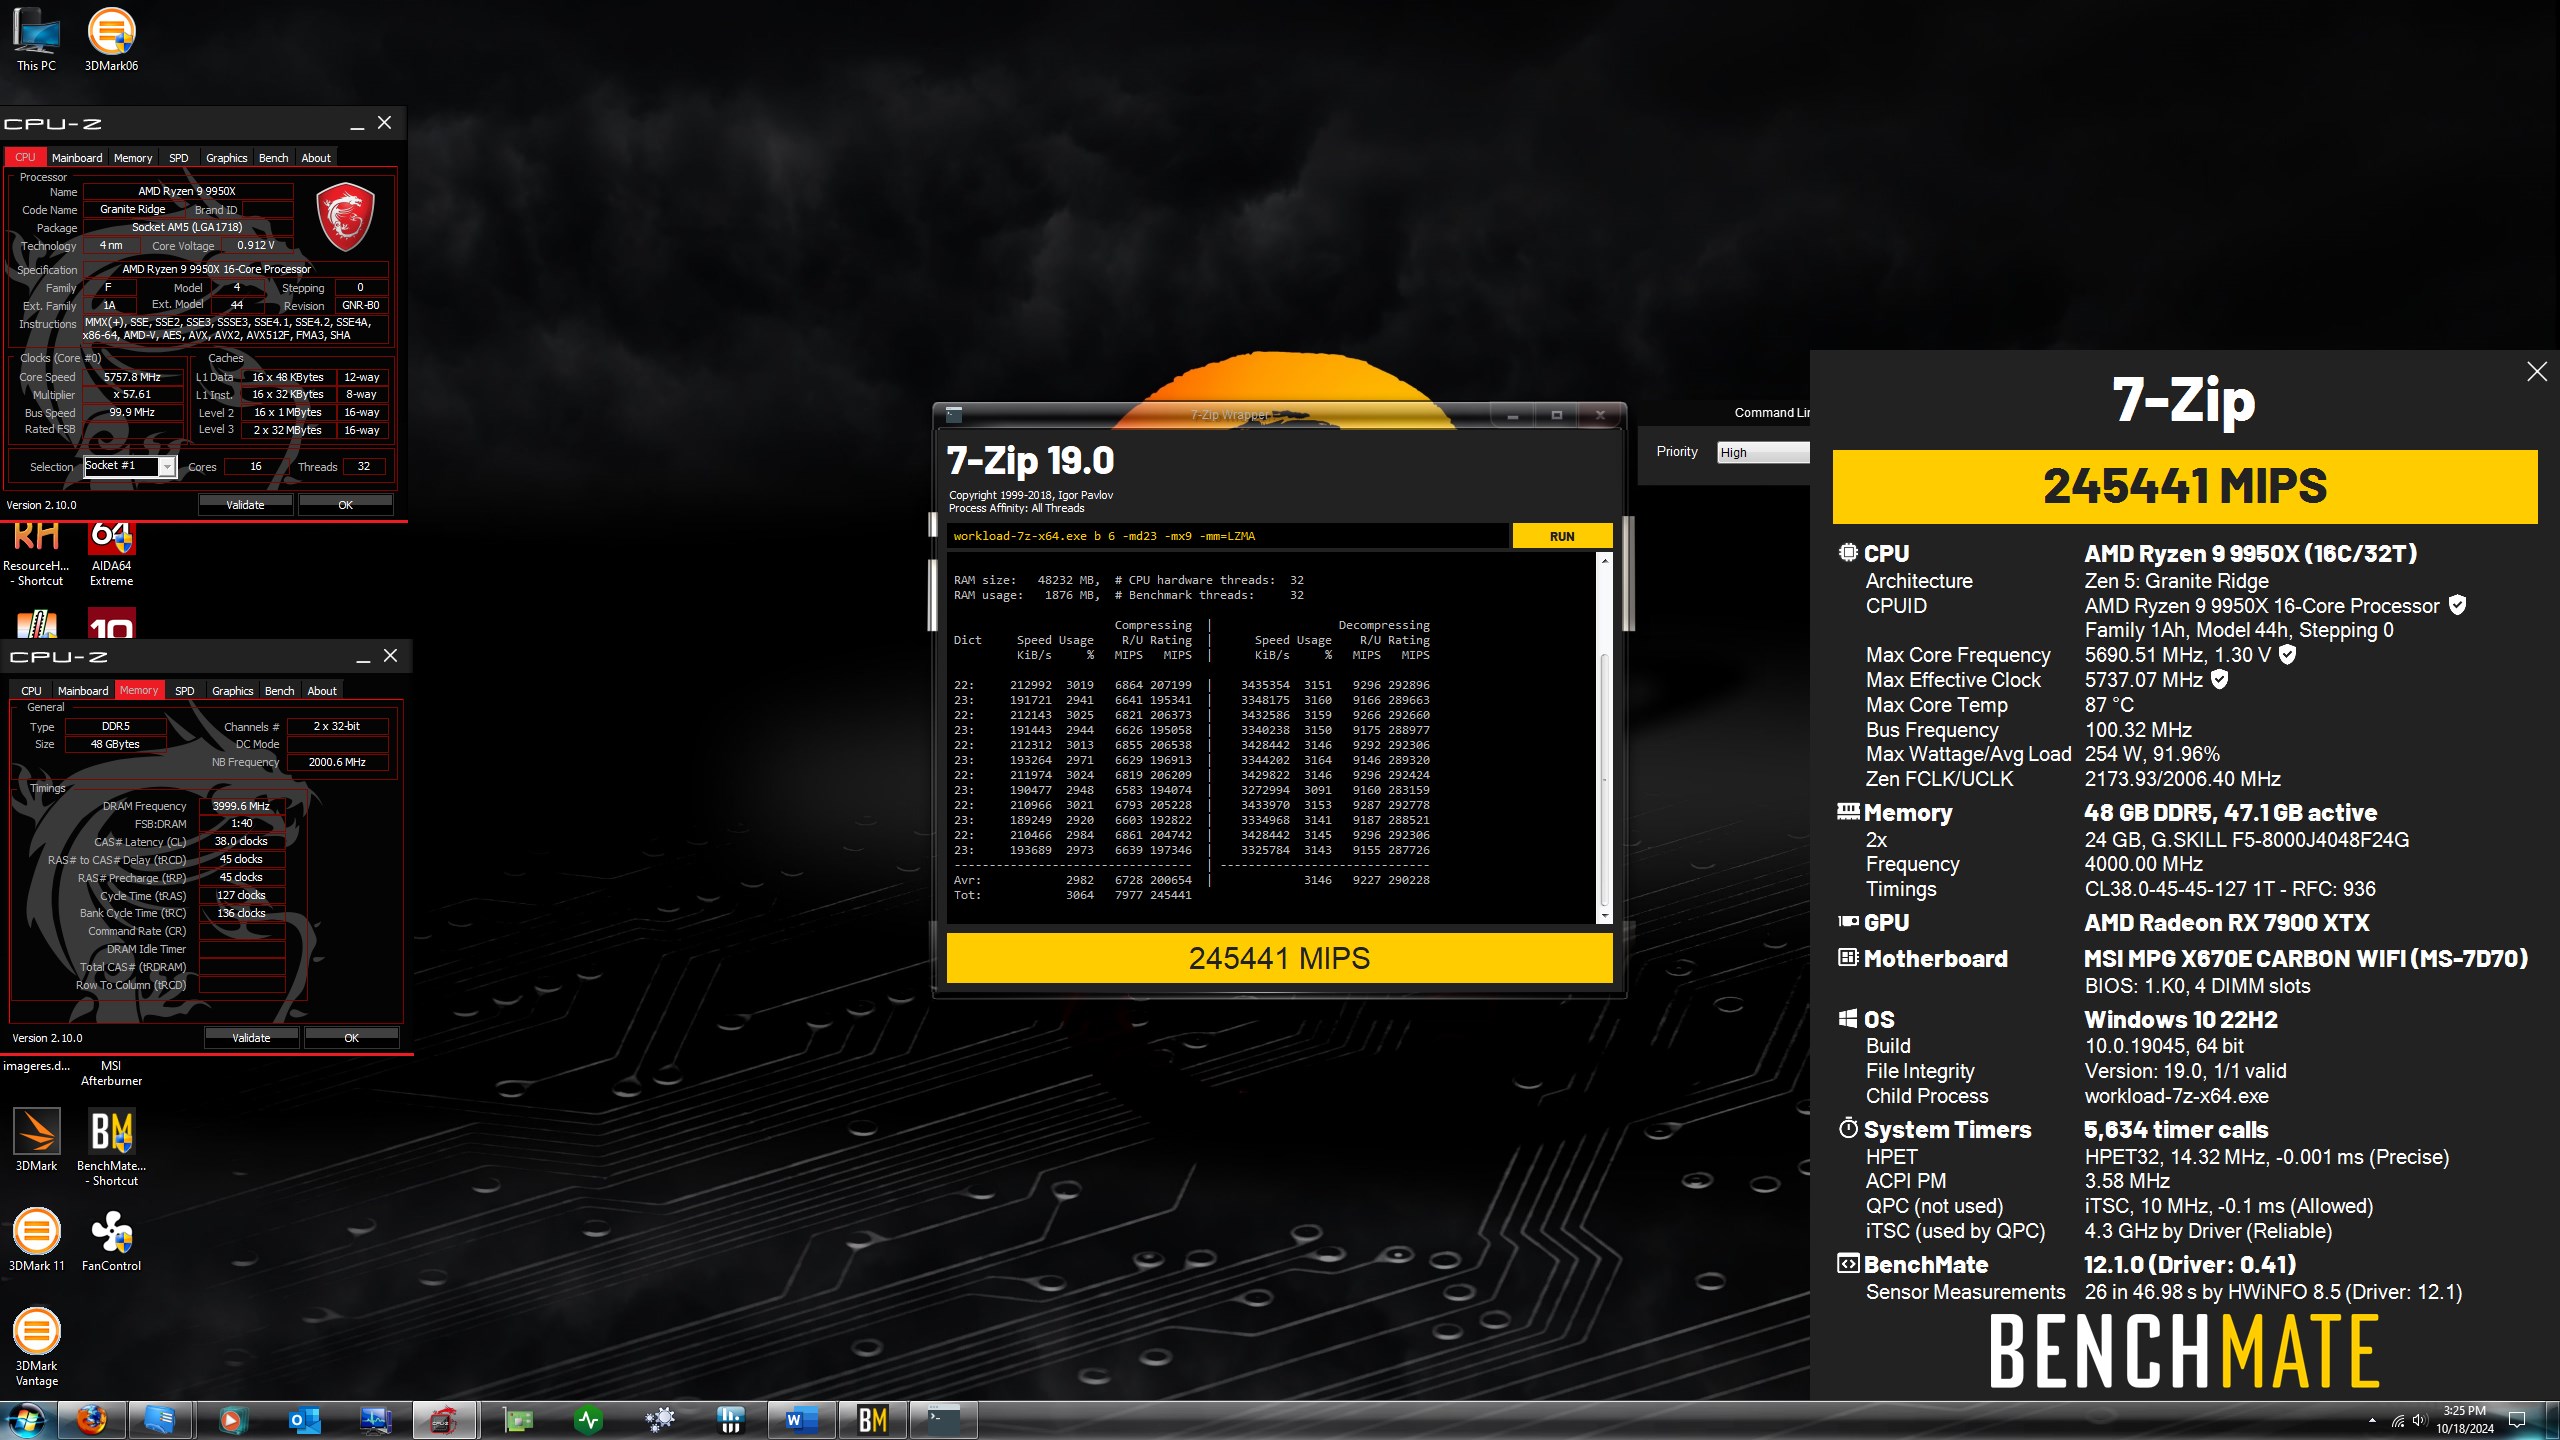Screen dimensions: 2560x1440
Task: Open SPD tab in upper CPU-Z
Action: coord(178,158)
